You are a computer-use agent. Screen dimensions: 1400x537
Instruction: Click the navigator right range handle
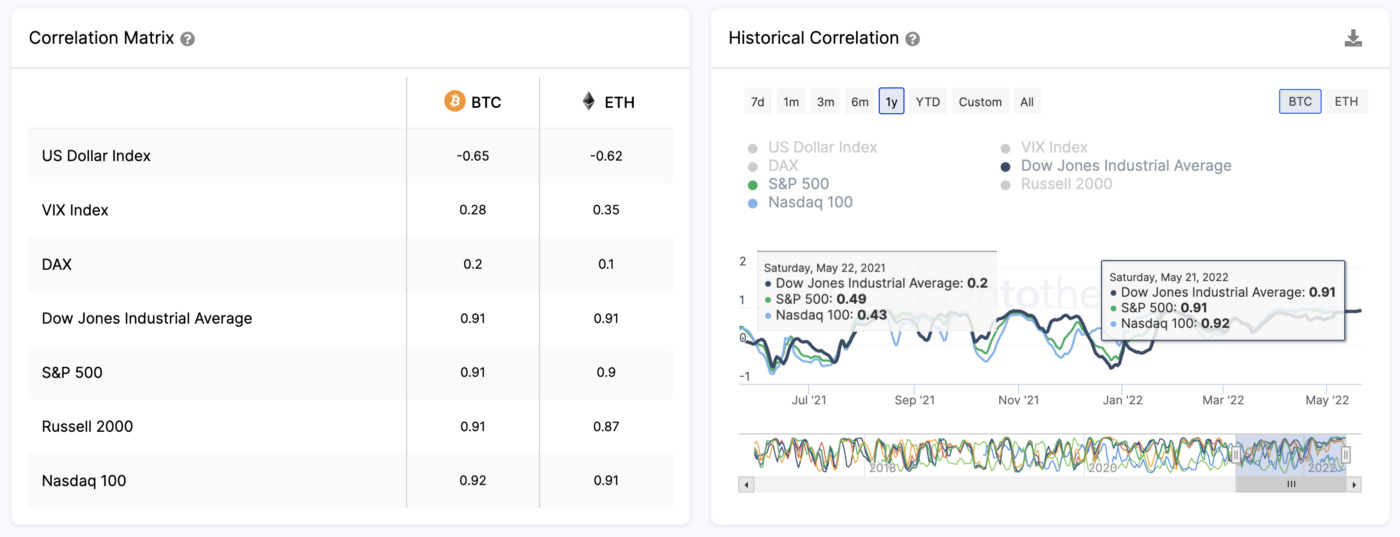(x=1346, y=455)
